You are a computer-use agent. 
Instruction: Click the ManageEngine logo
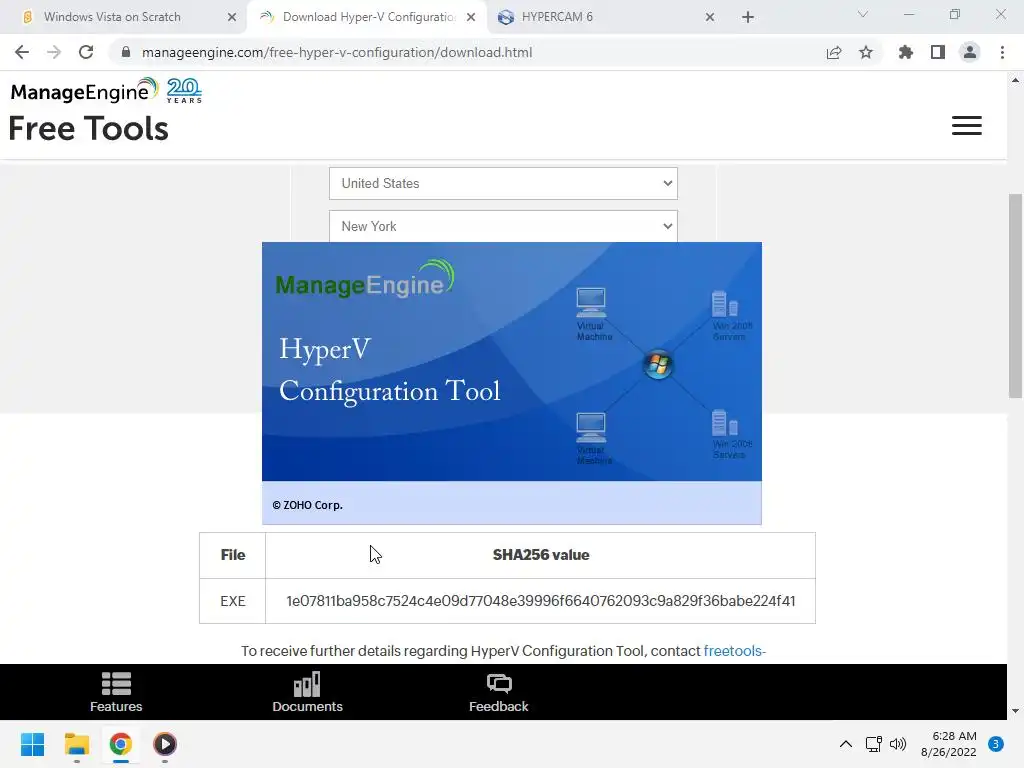pos(85,91)
